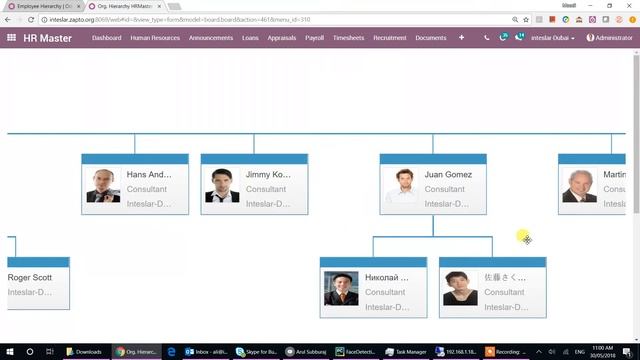Open the Windows notification center icon
Screen dimensions: 640x360
coord(627,351)
